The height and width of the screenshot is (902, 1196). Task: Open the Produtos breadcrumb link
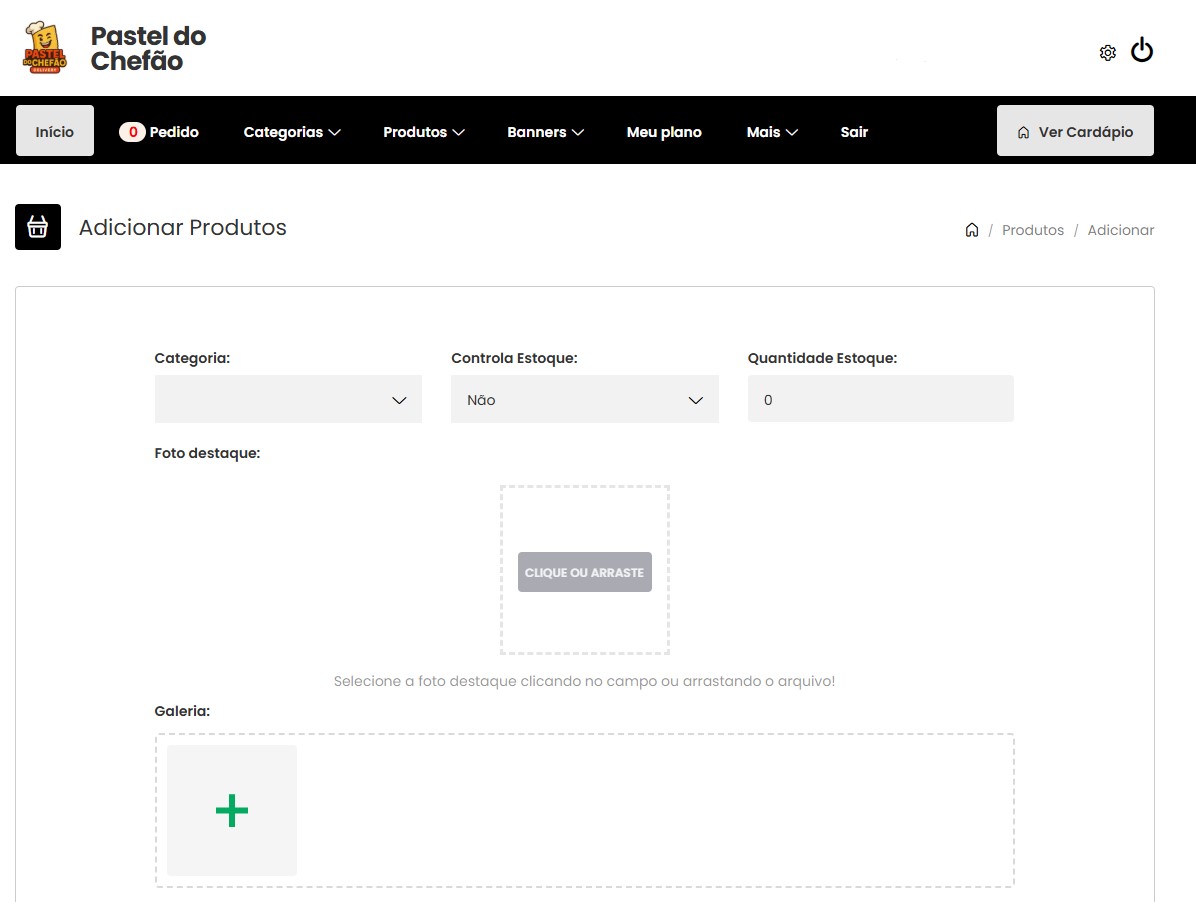1032,229
